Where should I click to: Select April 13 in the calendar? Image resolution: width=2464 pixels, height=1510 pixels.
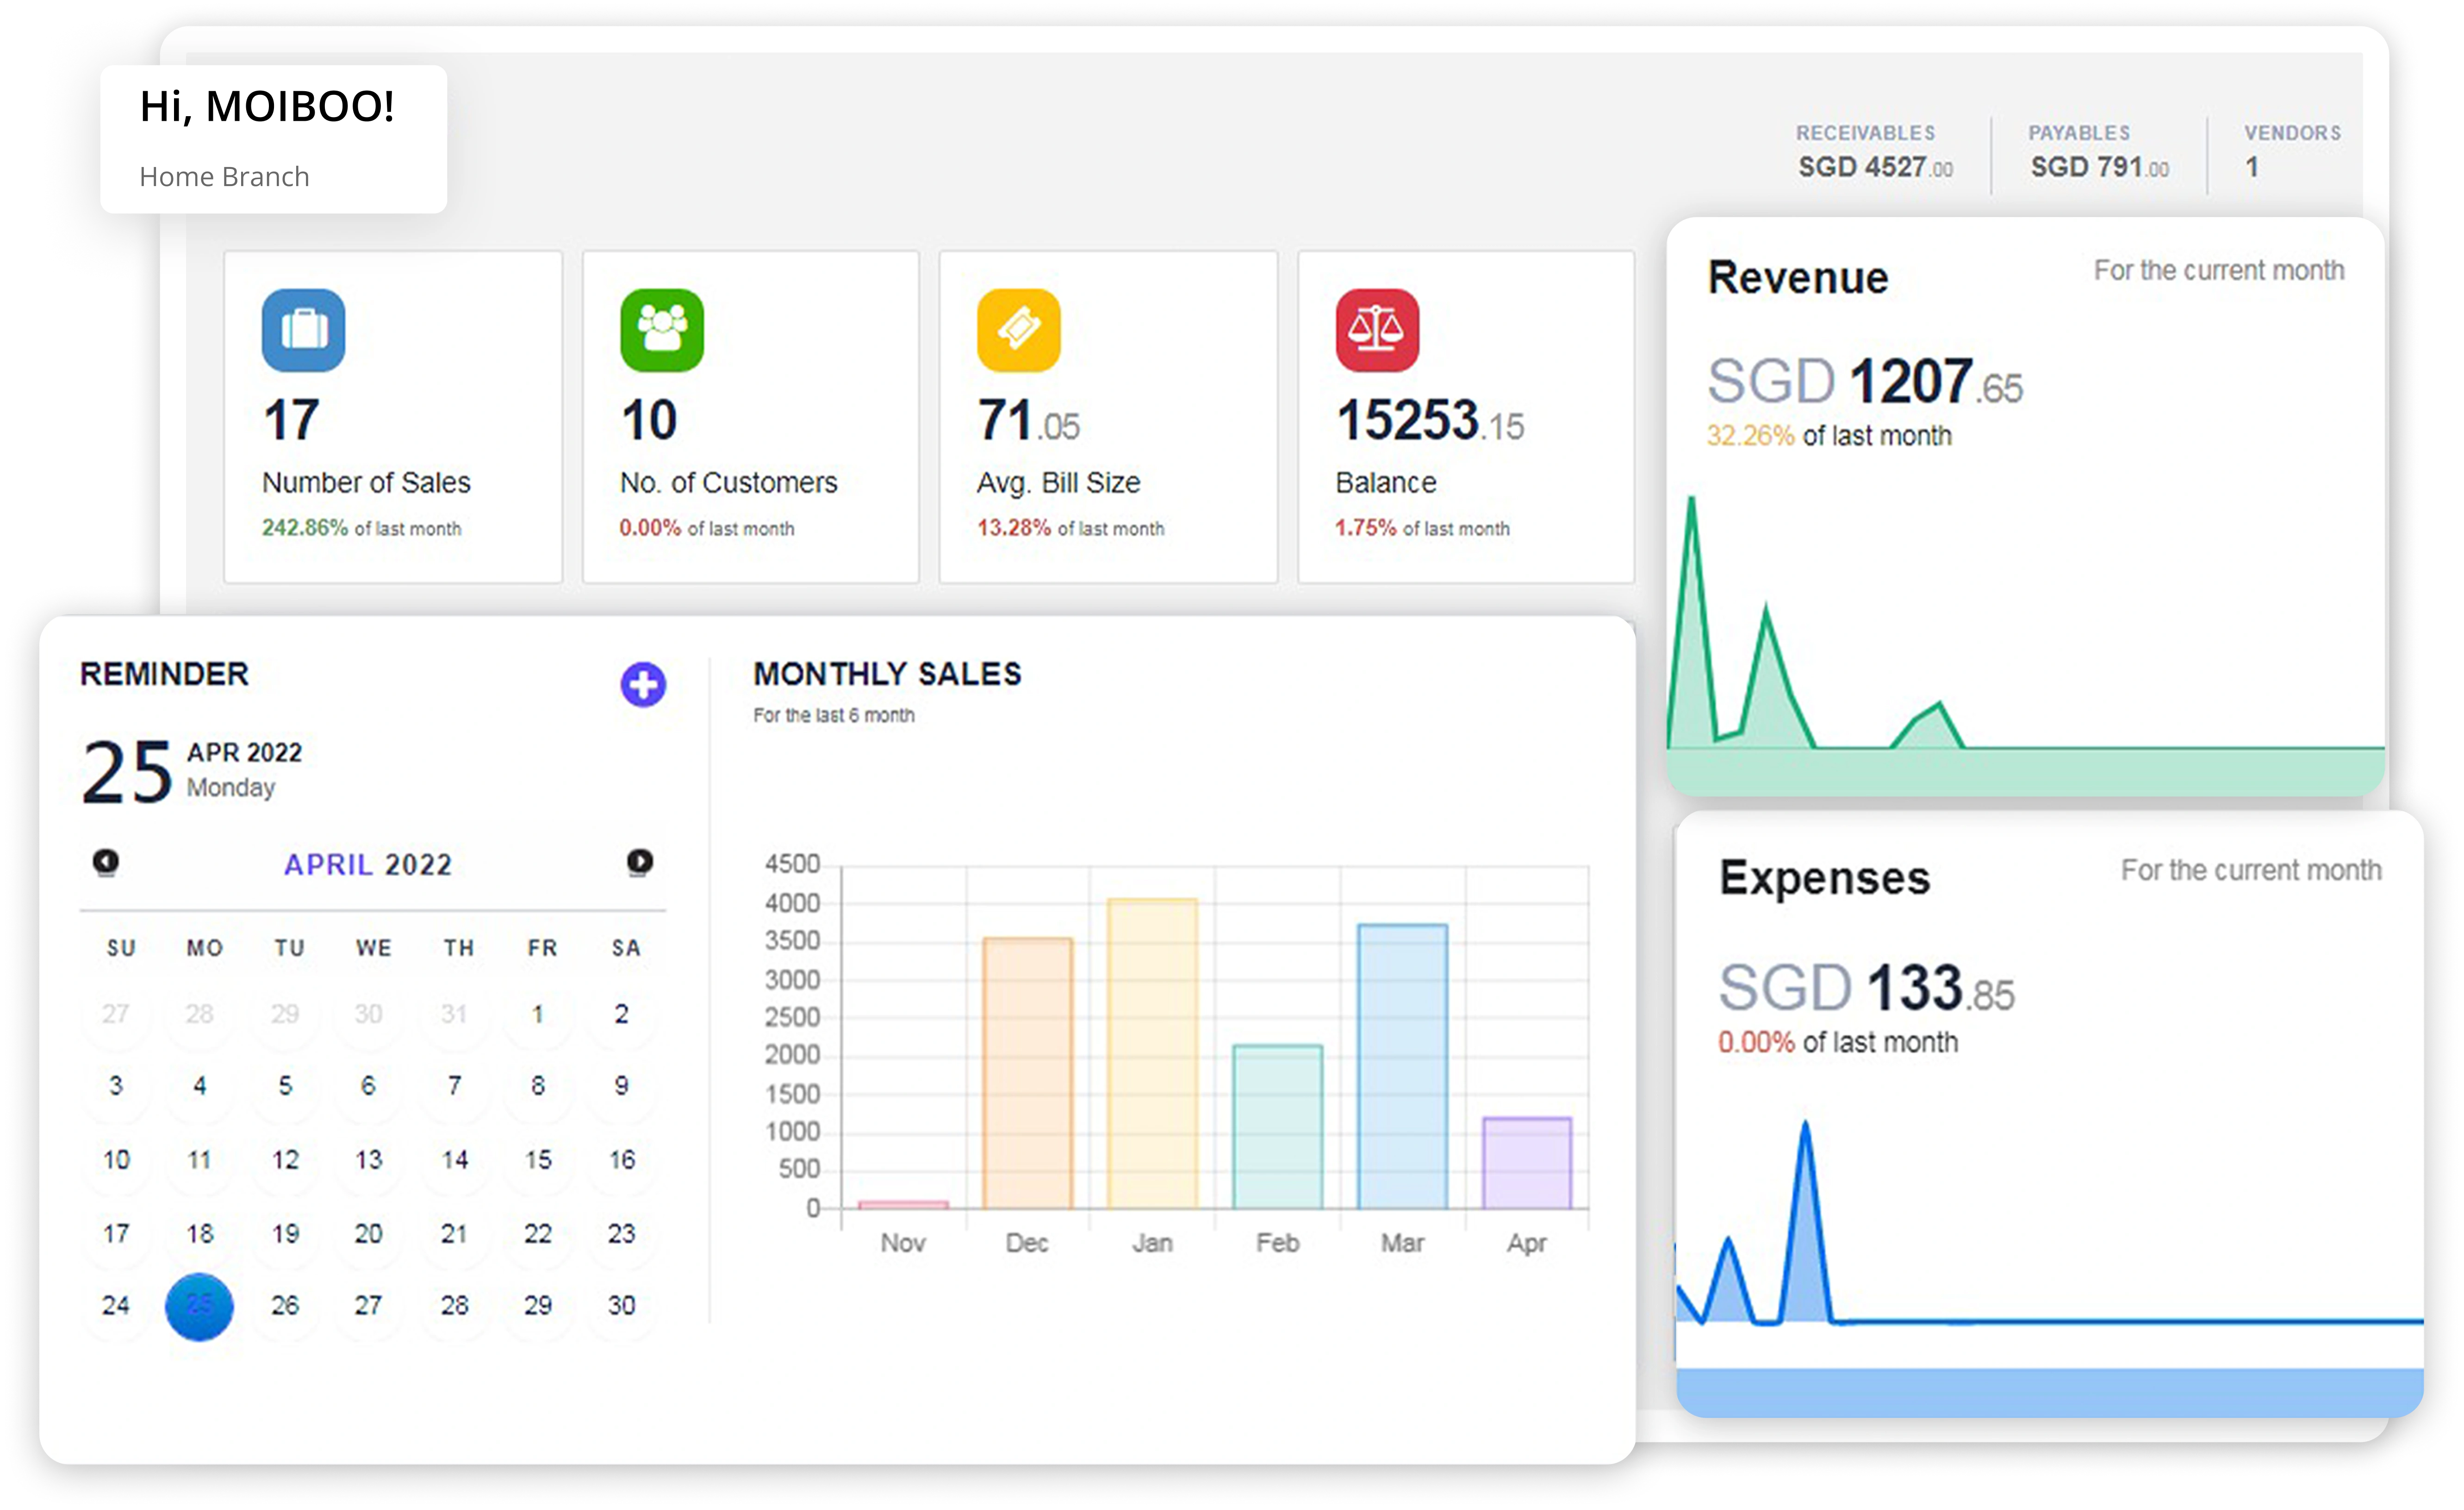(x=368, y=1159)
